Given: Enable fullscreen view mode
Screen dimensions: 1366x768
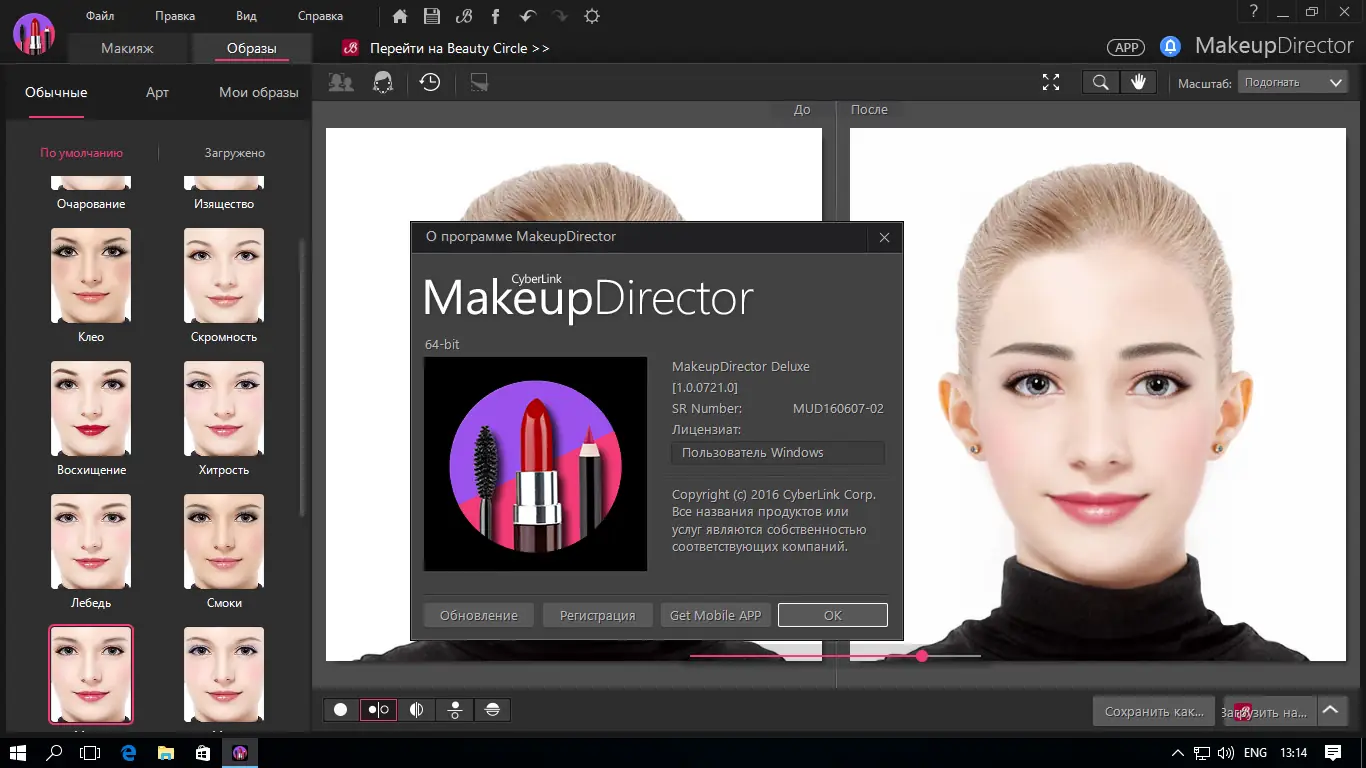Looking at the screenshot, I should tap(1050, 82).
